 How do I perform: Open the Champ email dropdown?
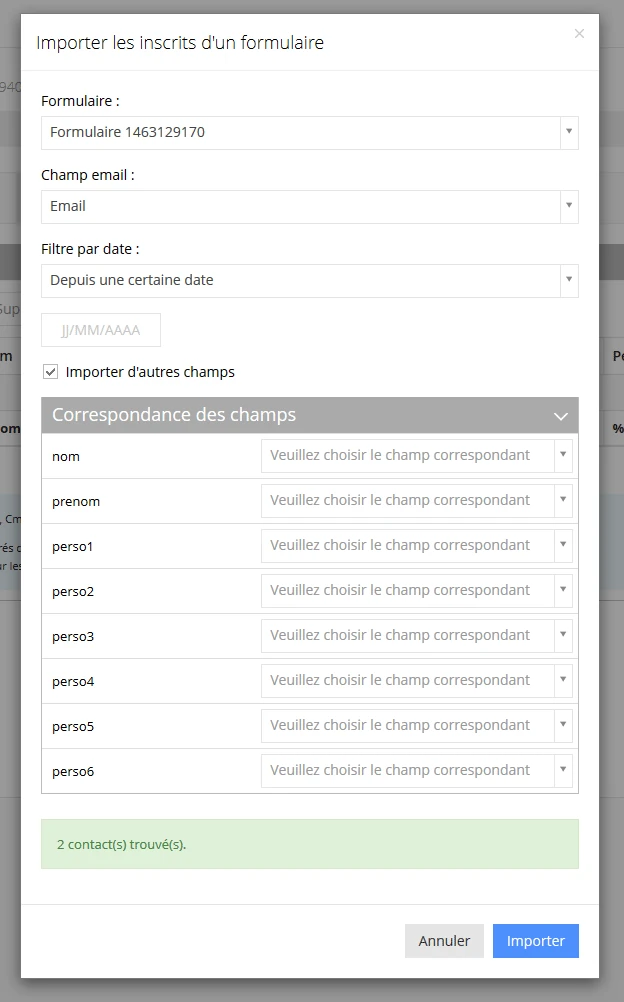click(x=309, y=206)
